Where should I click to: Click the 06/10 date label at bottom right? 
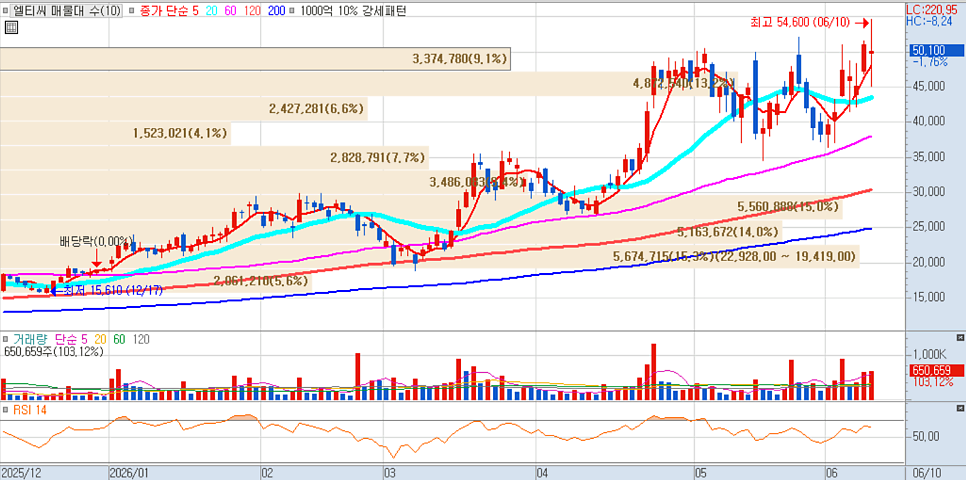(x=928, y=473)
